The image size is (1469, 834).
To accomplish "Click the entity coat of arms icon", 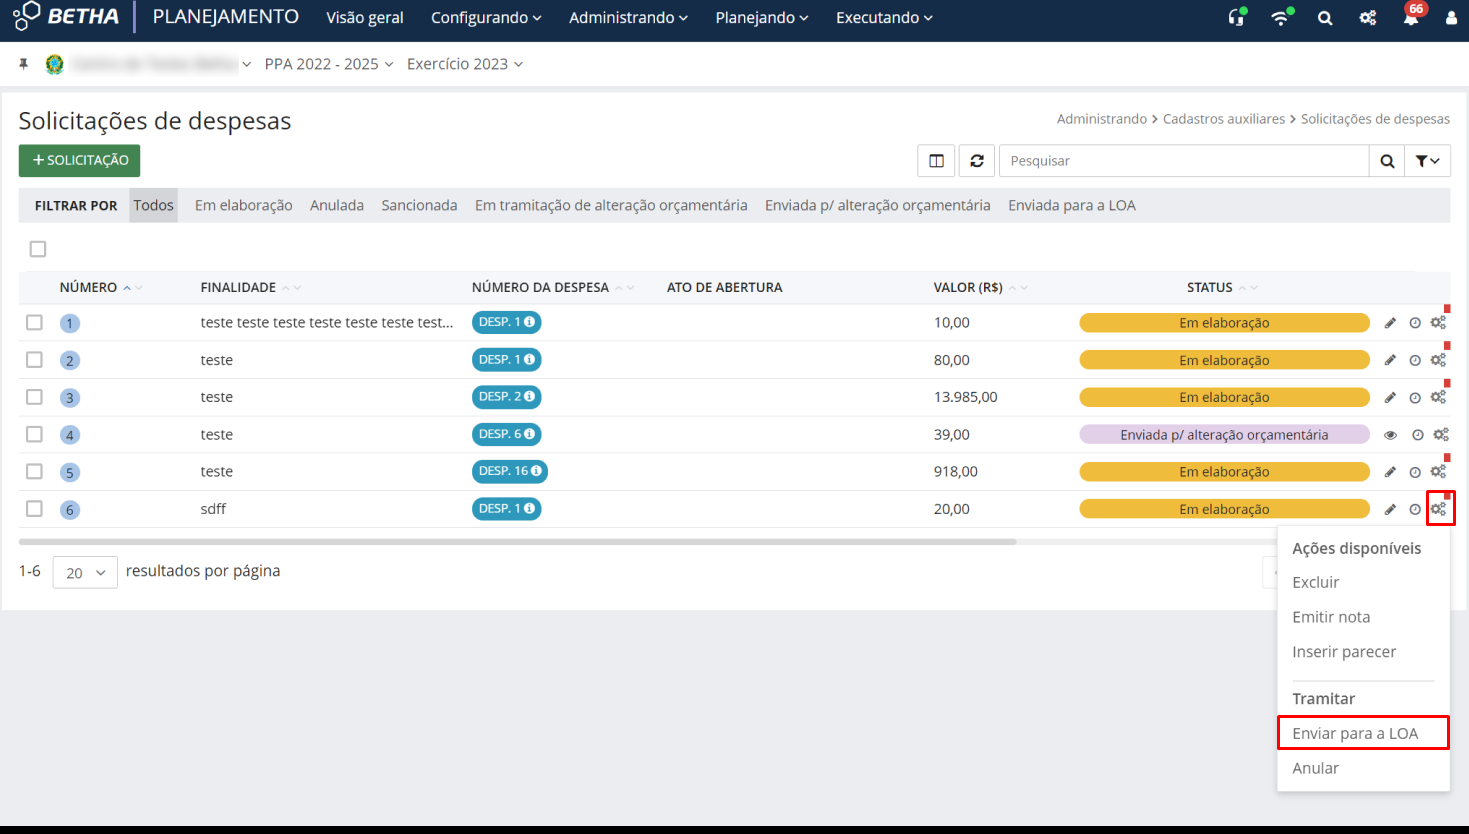I will tap(55, 64).
